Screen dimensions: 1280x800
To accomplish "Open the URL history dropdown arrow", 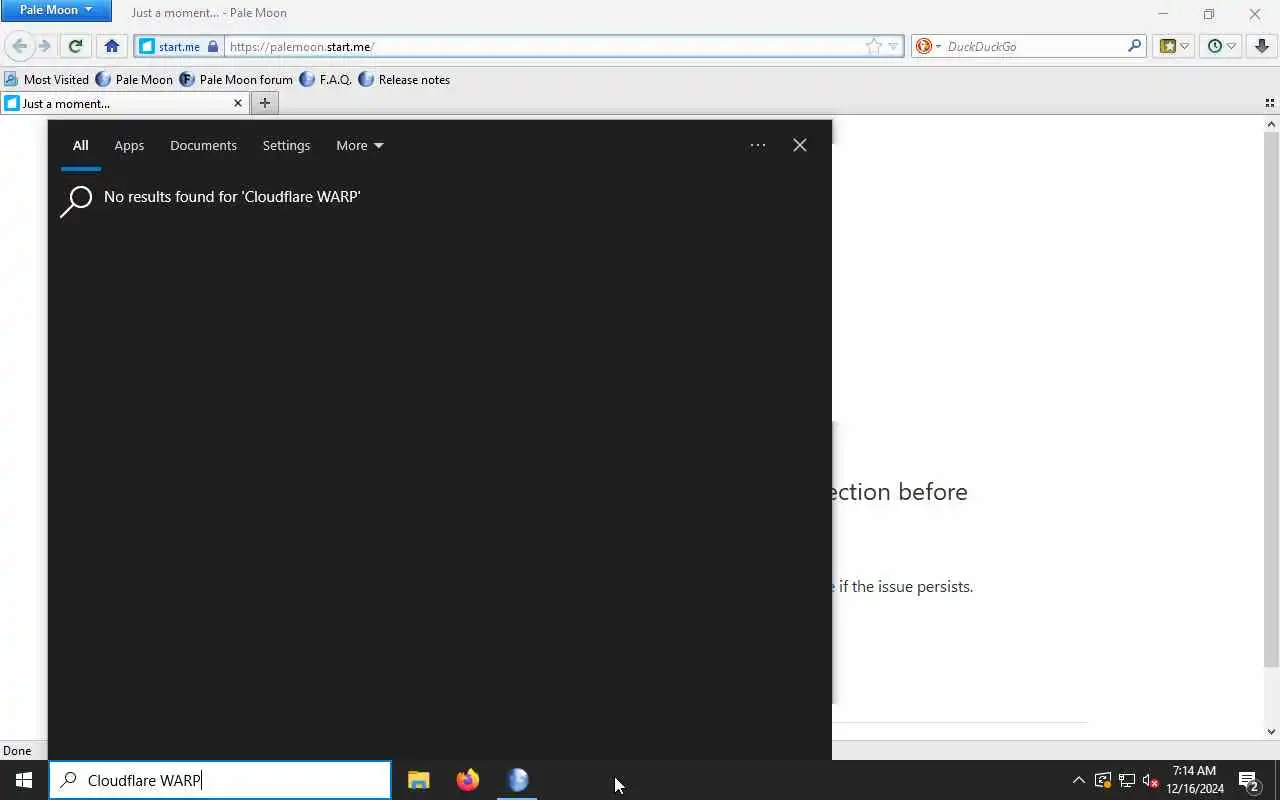I will pos(893,46).
